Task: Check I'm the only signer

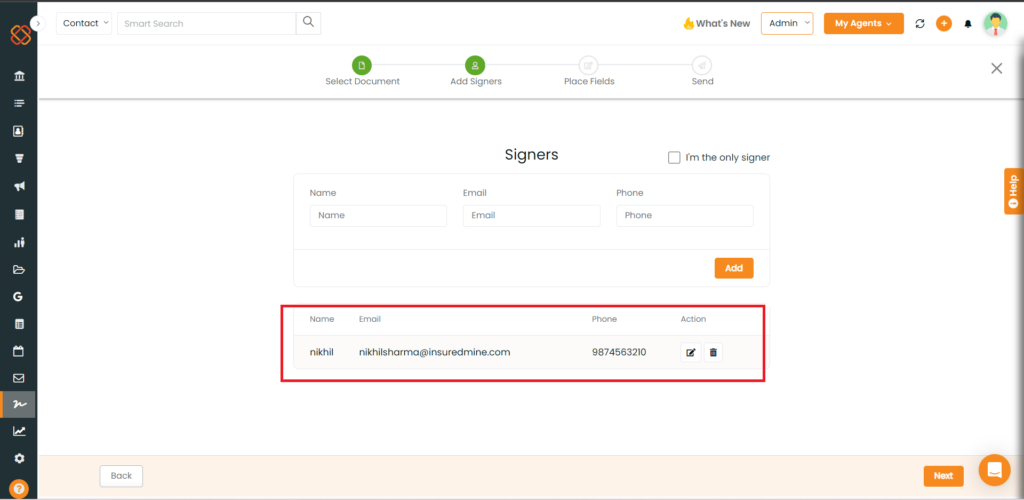Action: (674, 157)
